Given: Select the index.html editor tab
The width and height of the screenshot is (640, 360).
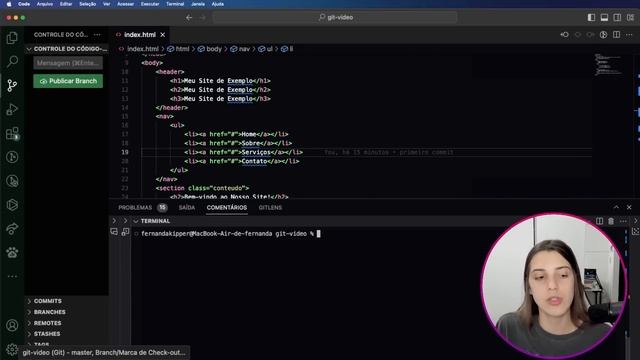Looking at the screenshot, I should pyautogui.click(x=140, y=35).
